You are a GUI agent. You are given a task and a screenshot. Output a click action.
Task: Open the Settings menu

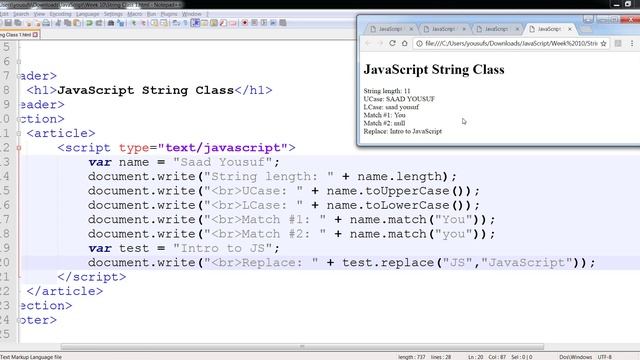113,14
